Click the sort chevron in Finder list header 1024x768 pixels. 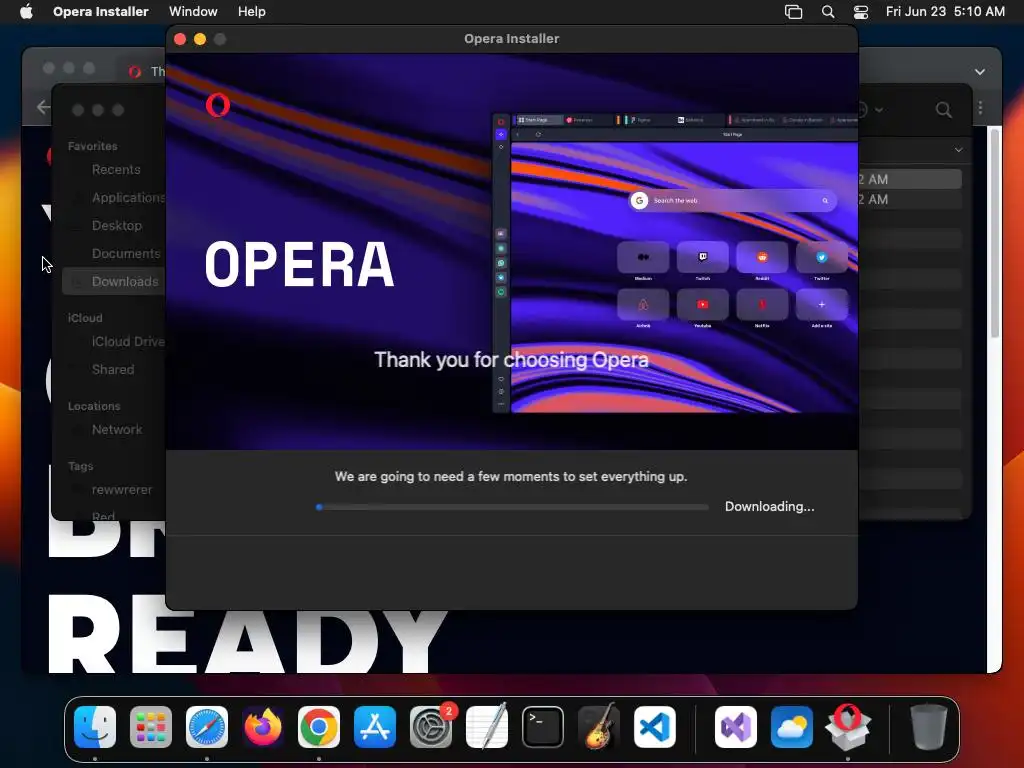pos(958,150)
